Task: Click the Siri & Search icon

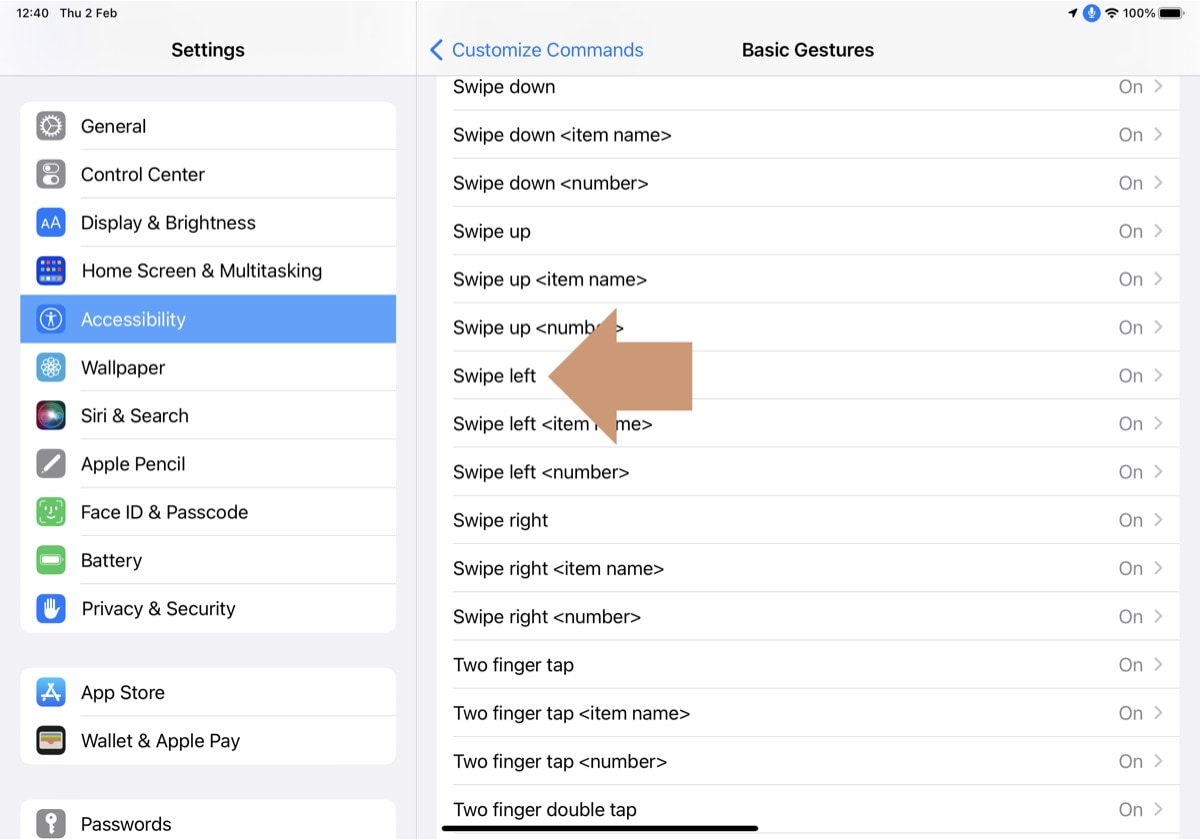Action: 50,415
